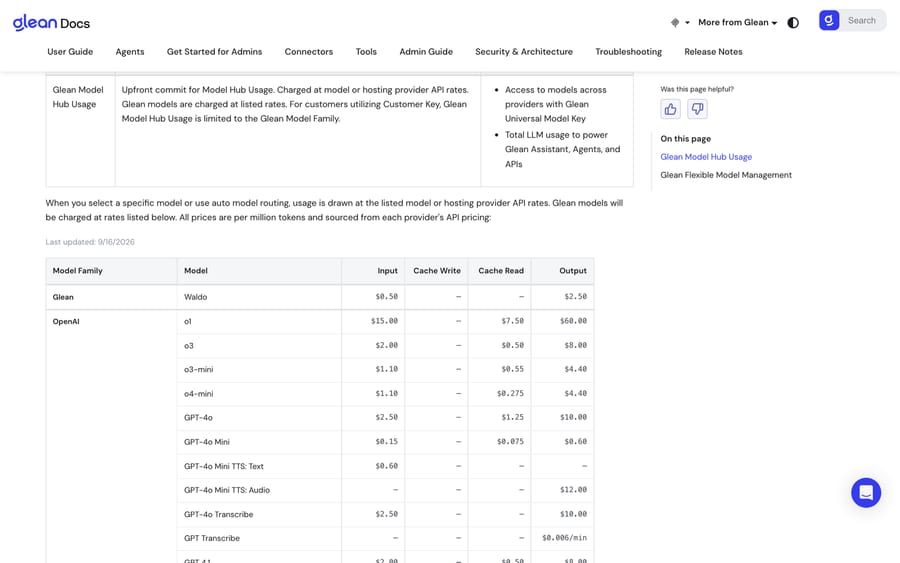Select the Cache Write column header
The image size is (900, 563).
[x=437, y=271]
